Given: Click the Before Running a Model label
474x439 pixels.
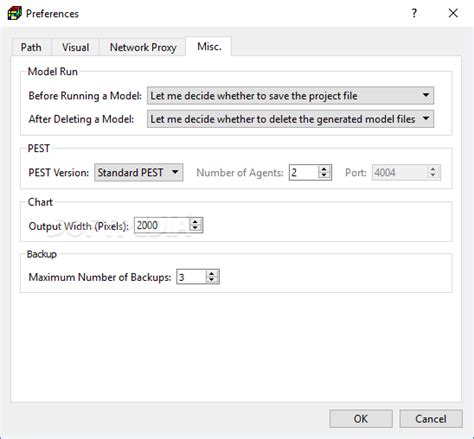Looking at the screenshot, I should (85, 96).
